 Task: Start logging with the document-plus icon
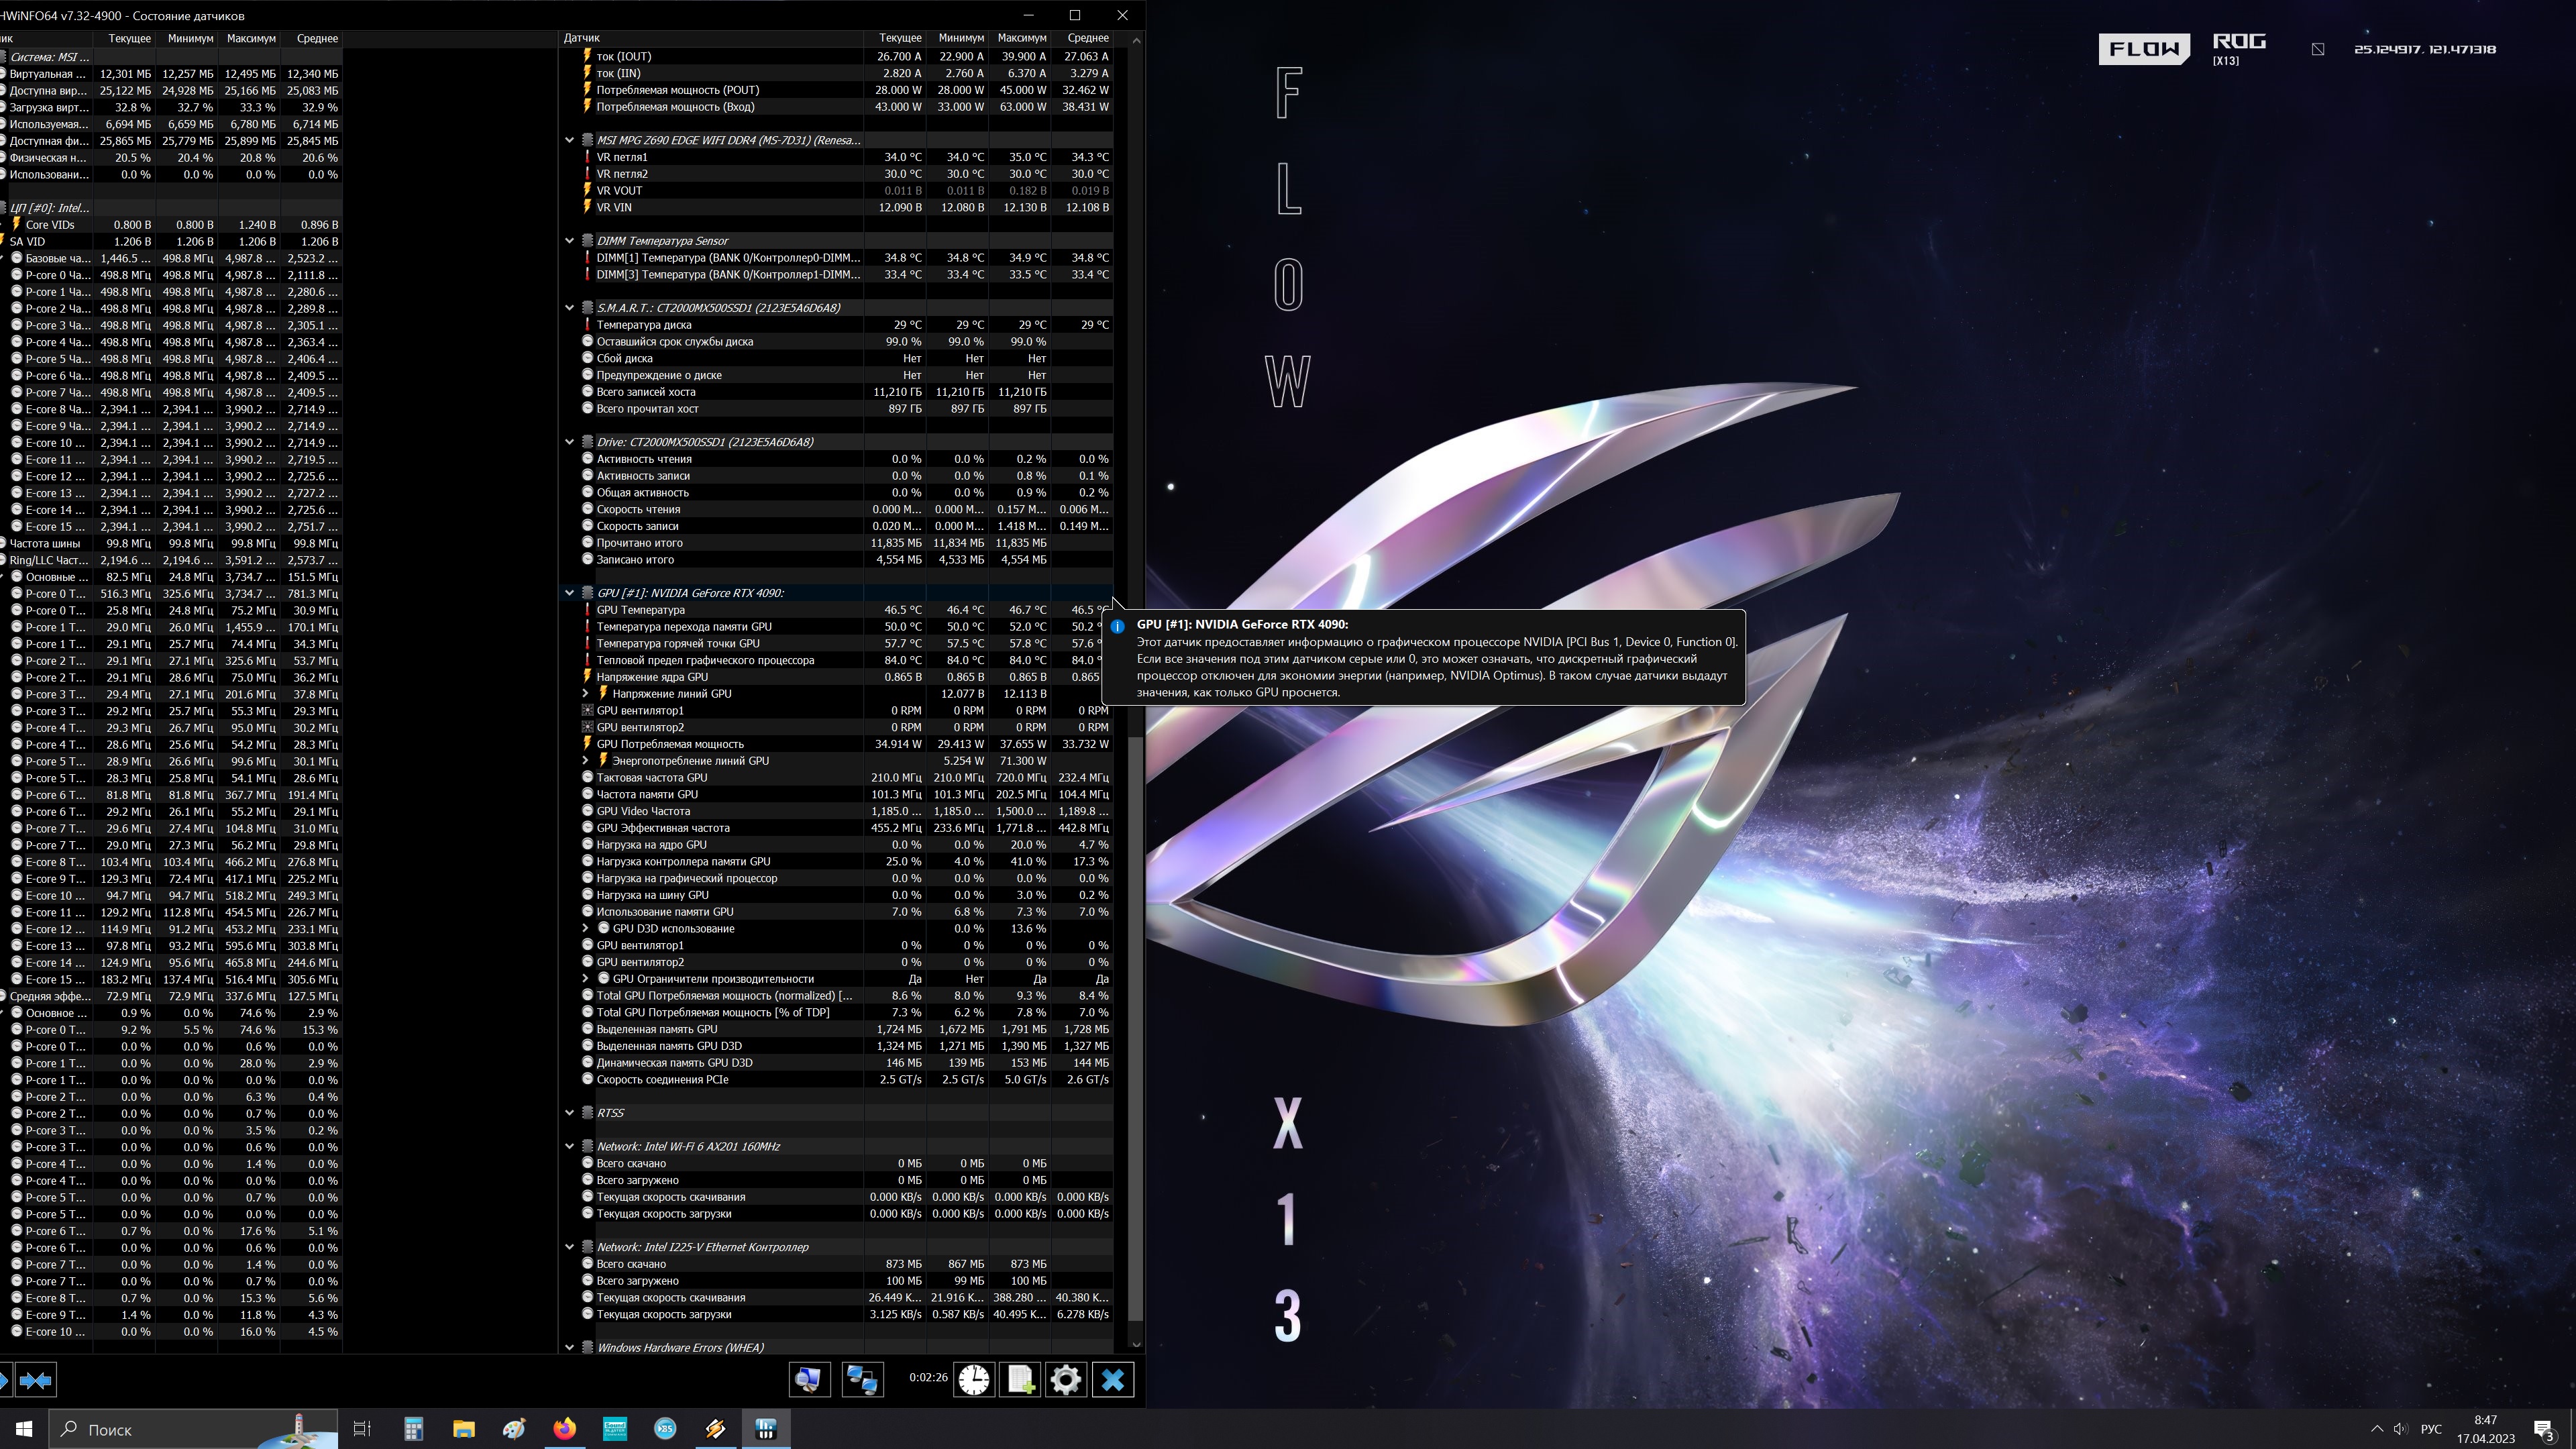coord(1020,1380)
